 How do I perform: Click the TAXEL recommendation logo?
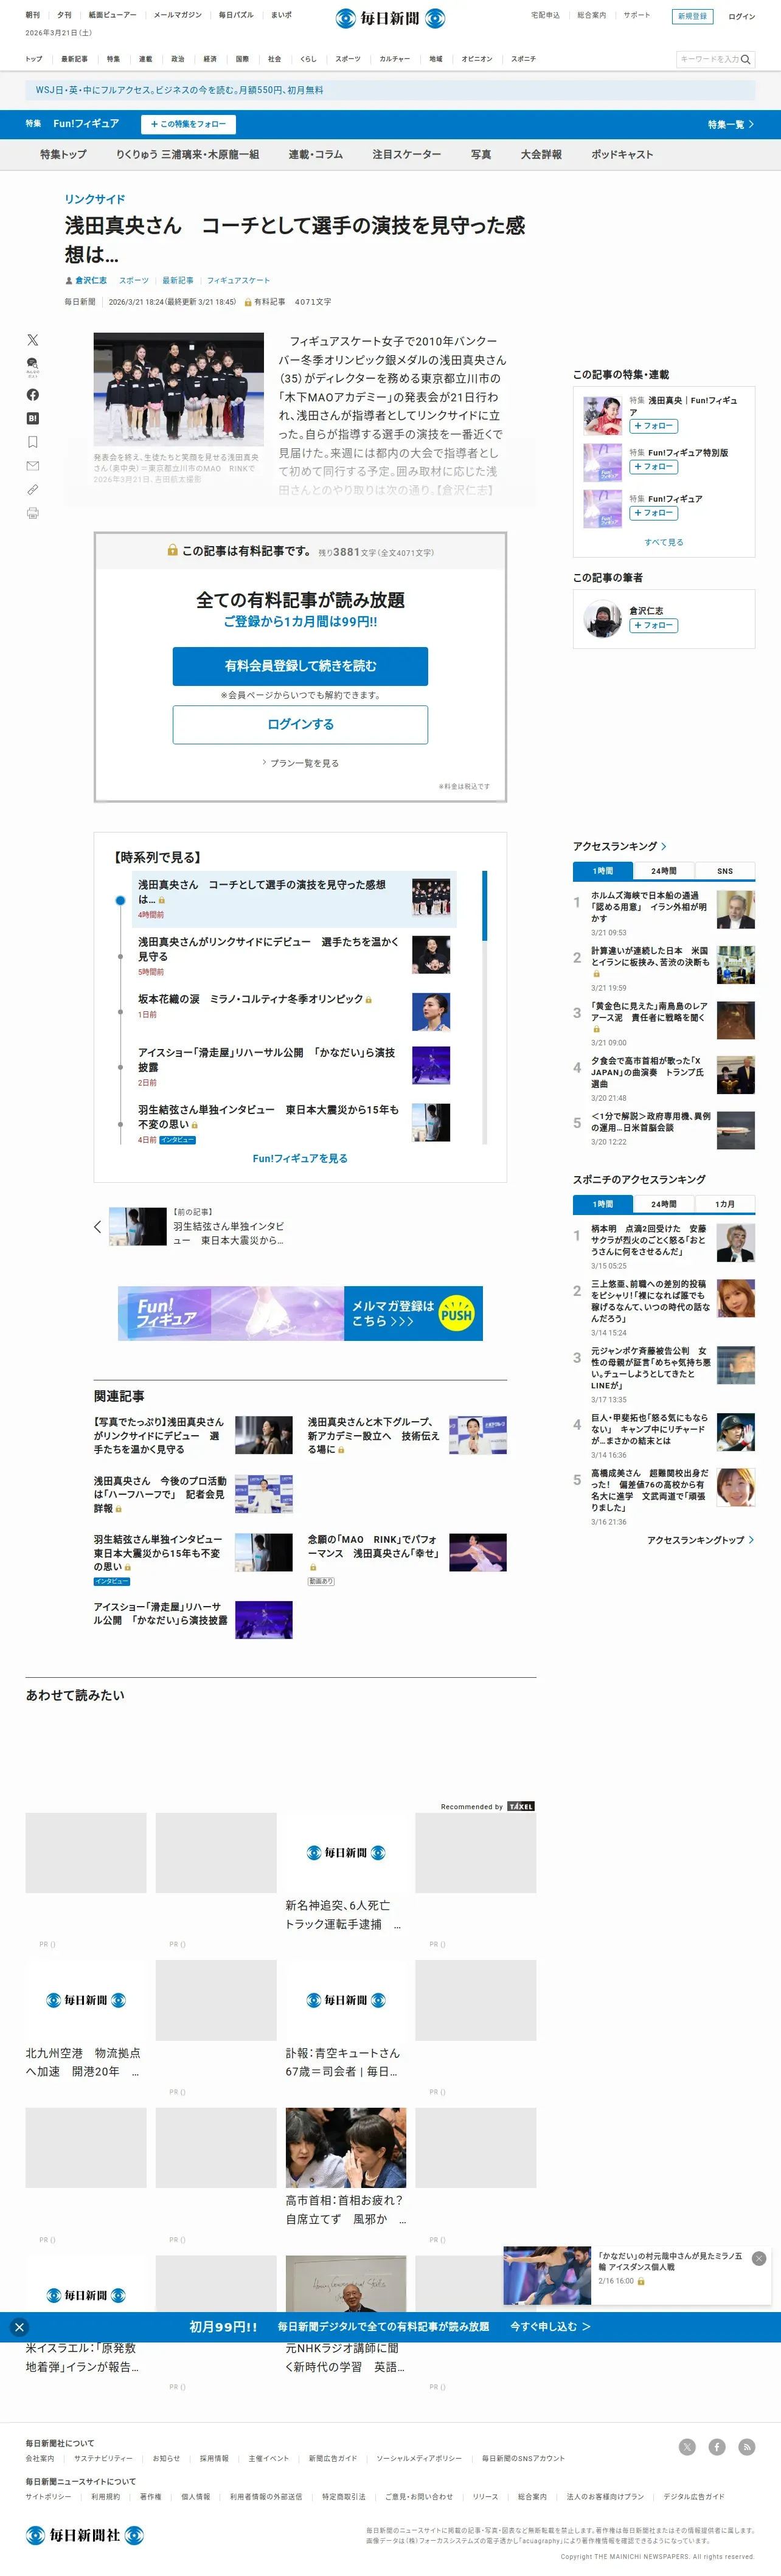coord(521,1806)
